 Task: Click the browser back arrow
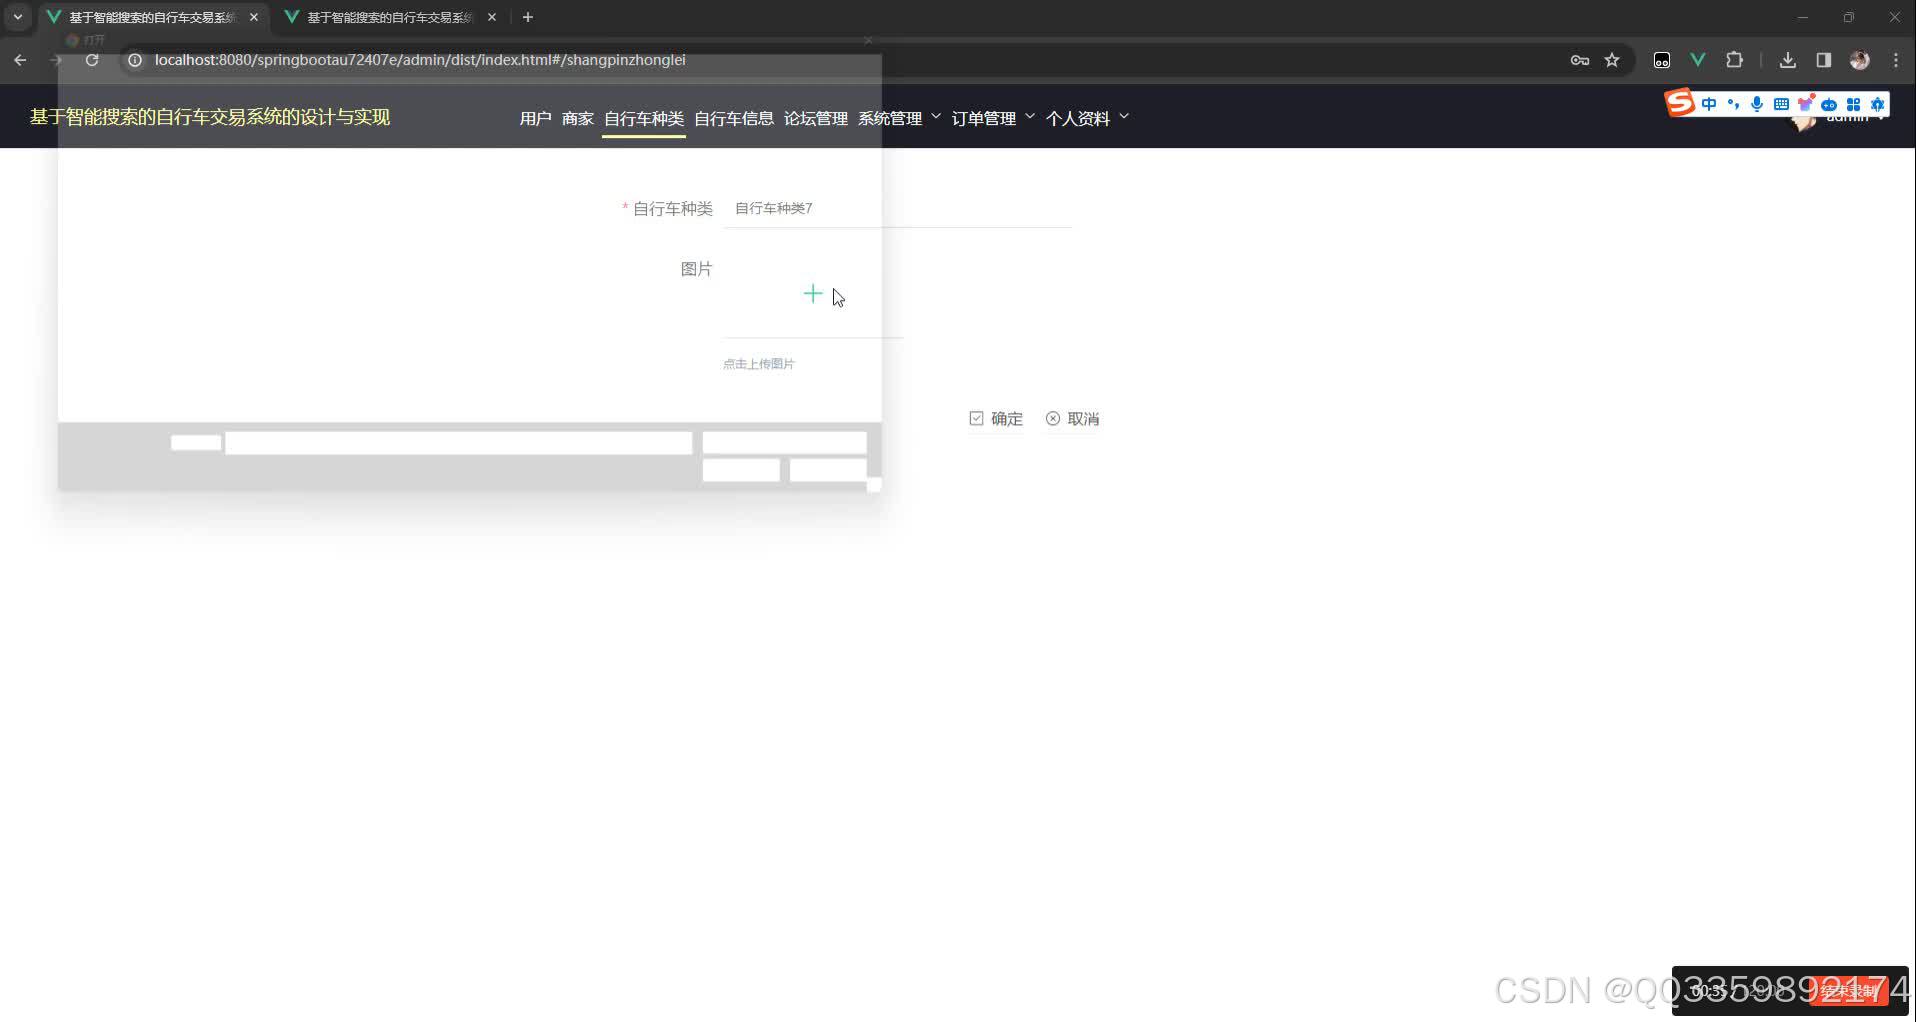20,60
